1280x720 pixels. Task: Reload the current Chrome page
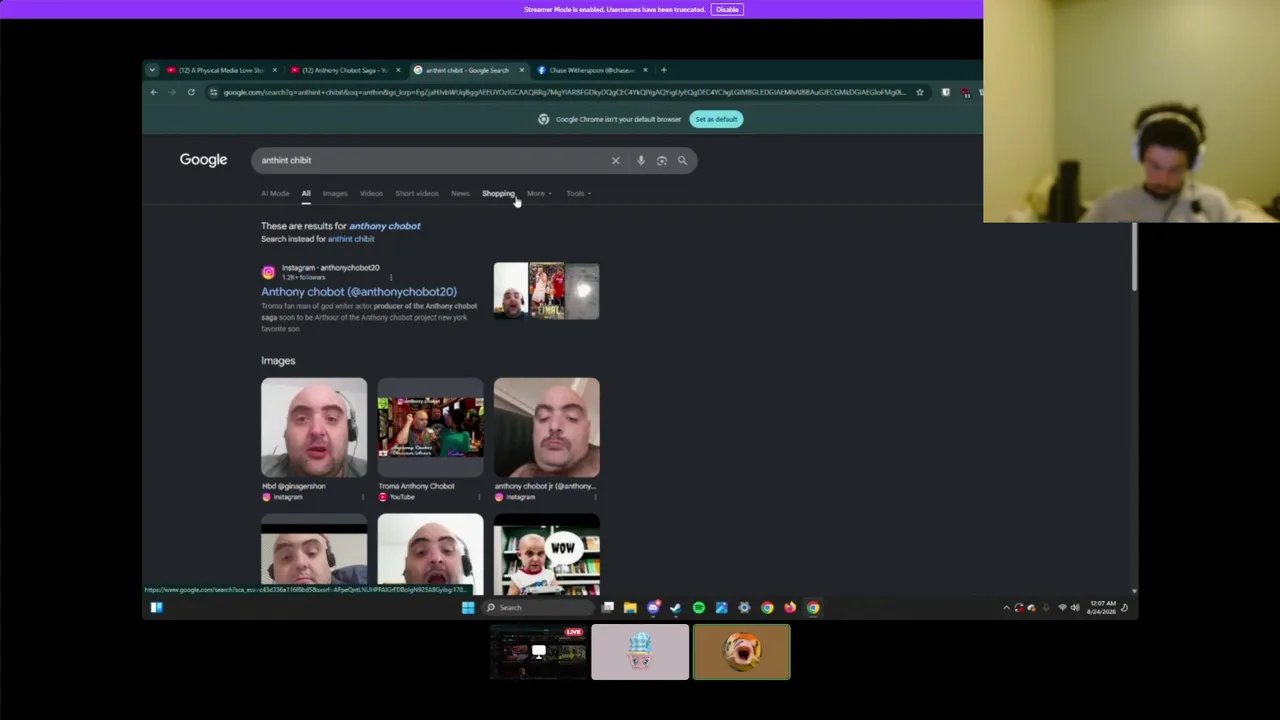[x=191, y=92]
